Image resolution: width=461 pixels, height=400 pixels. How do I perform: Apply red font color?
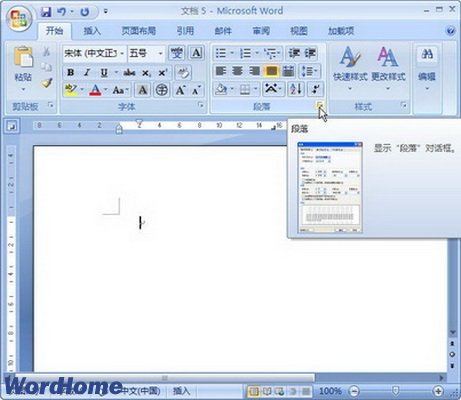[95, 90]
